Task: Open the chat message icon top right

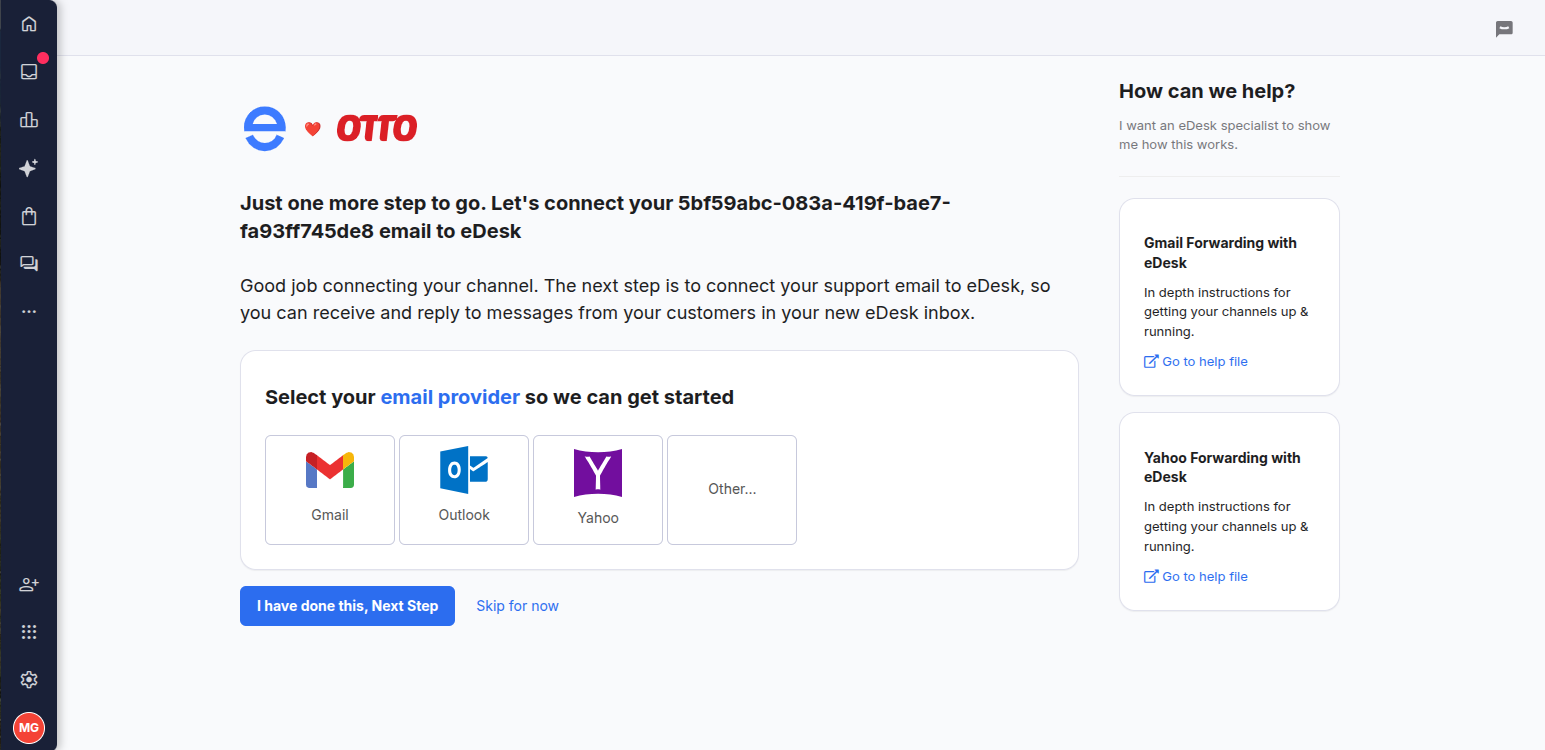Action: pos(1504,29)
